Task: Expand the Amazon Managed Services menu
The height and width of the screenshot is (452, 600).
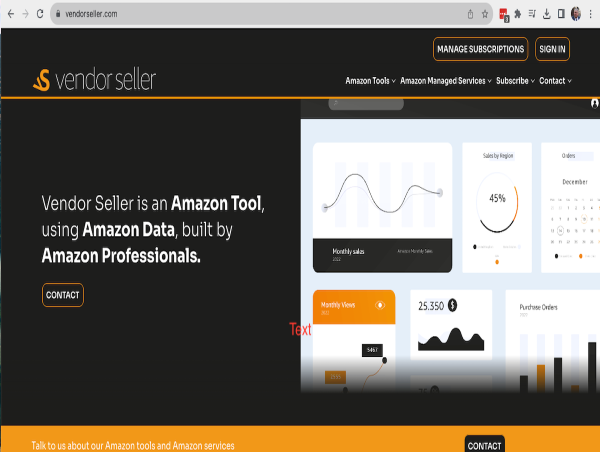Action: (446, 81)
